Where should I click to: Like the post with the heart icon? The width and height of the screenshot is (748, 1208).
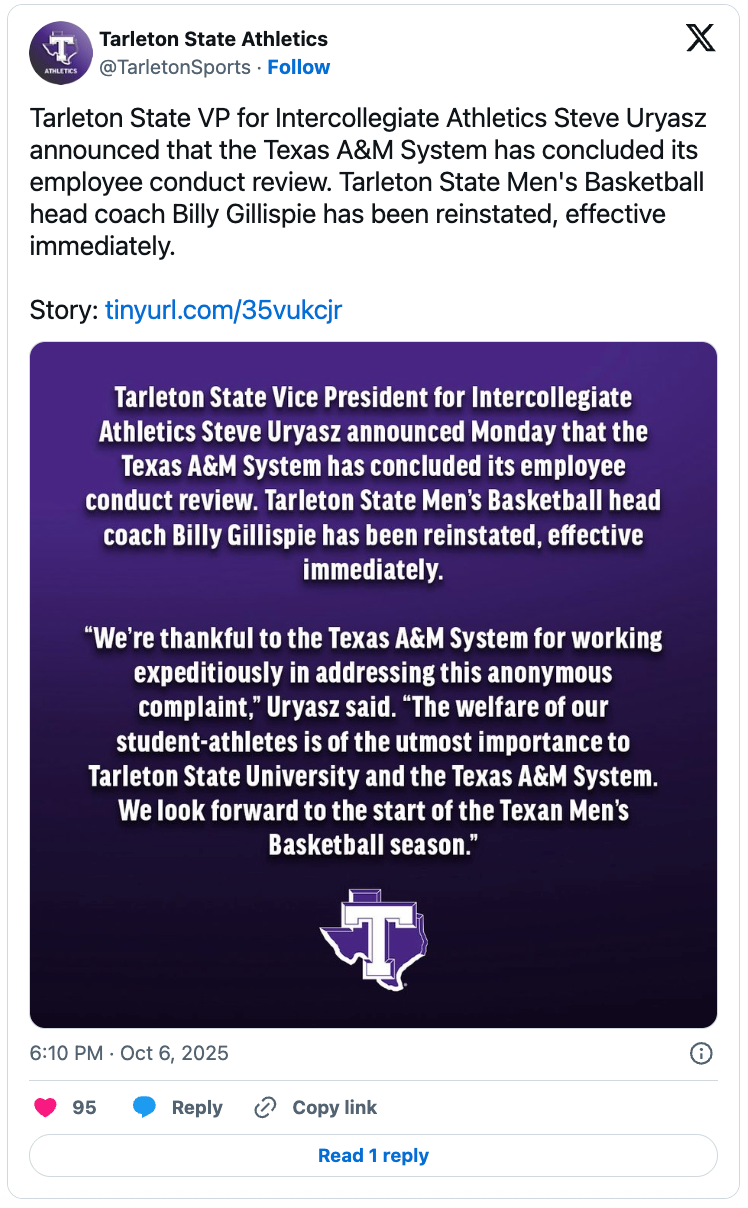(x=46, y=1107)
